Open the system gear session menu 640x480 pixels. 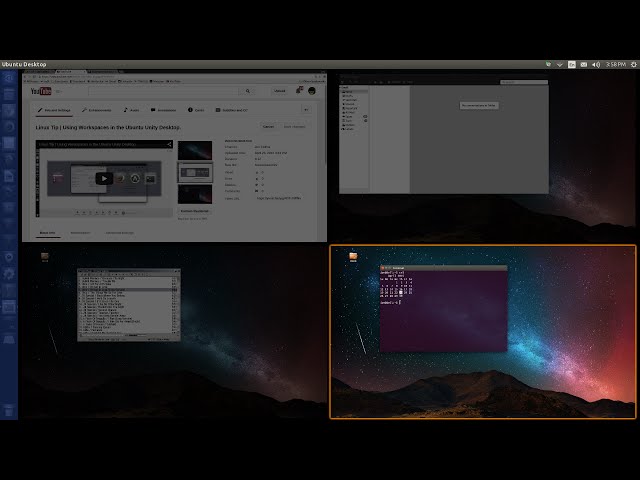[633, 64]
